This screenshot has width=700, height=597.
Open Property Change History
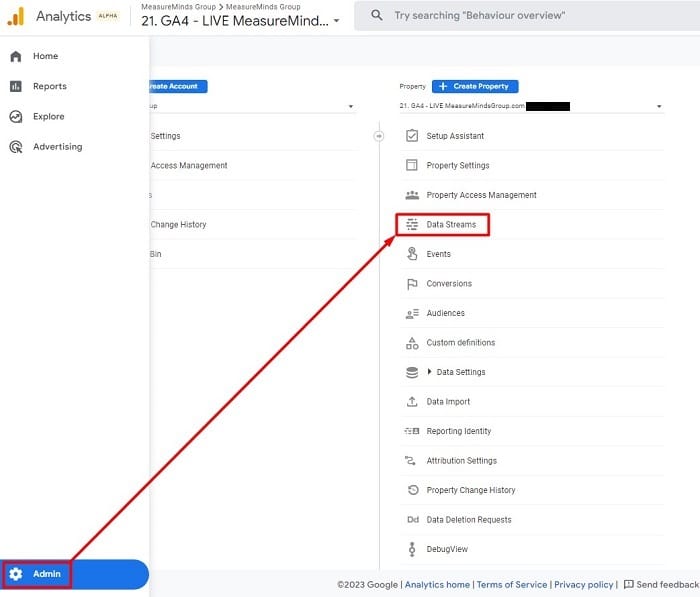(x=471, y=490)
